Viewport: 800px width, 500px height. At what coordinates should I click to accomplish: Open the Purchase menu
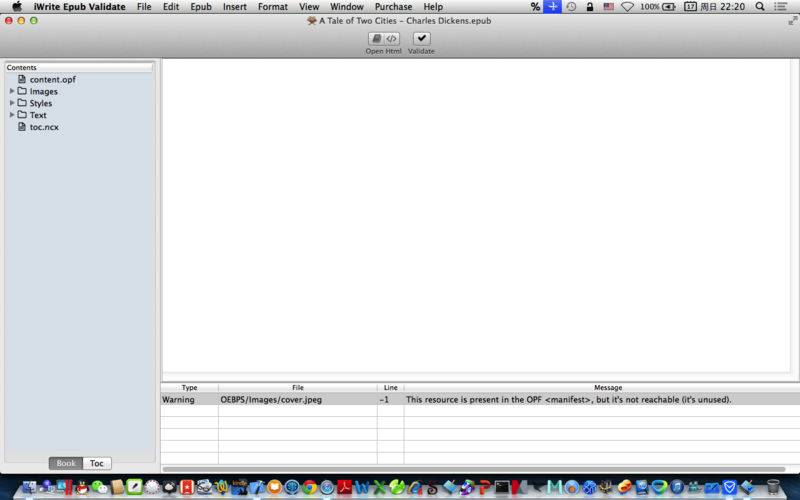(393, 7)
